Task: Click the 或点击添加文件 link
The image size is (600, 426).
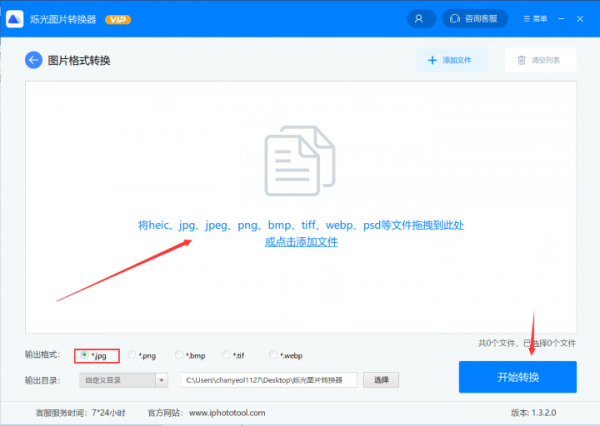Action: [301, 242]
